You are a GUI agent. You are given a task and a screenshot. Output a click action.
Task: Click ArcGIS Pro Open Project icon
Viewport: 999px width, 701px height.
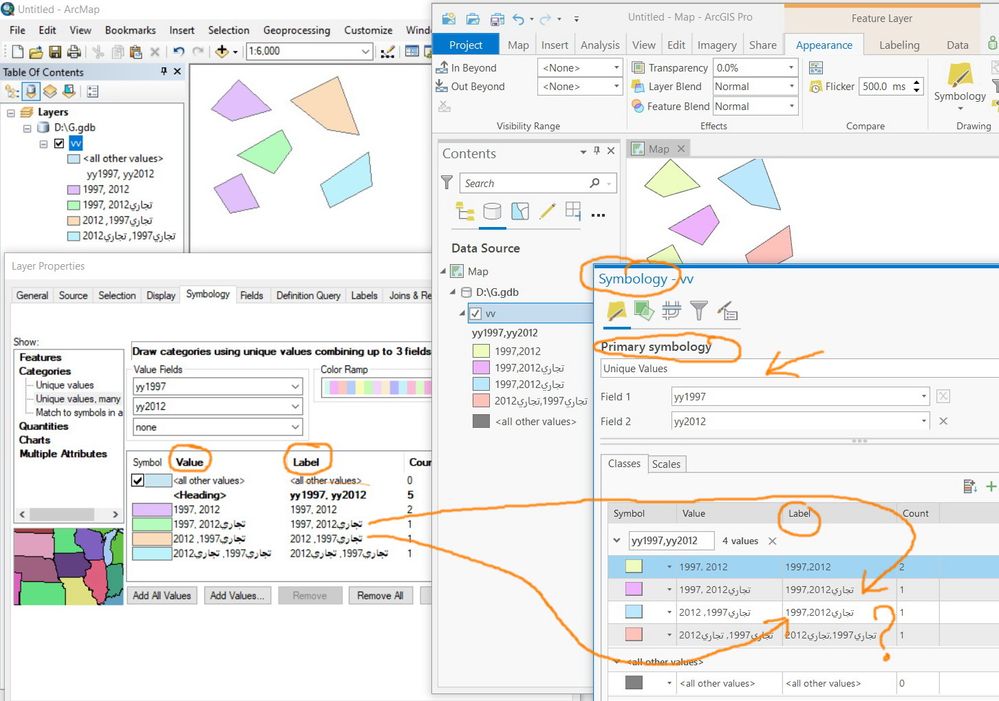pyautogui.click(x=472, y=18)
